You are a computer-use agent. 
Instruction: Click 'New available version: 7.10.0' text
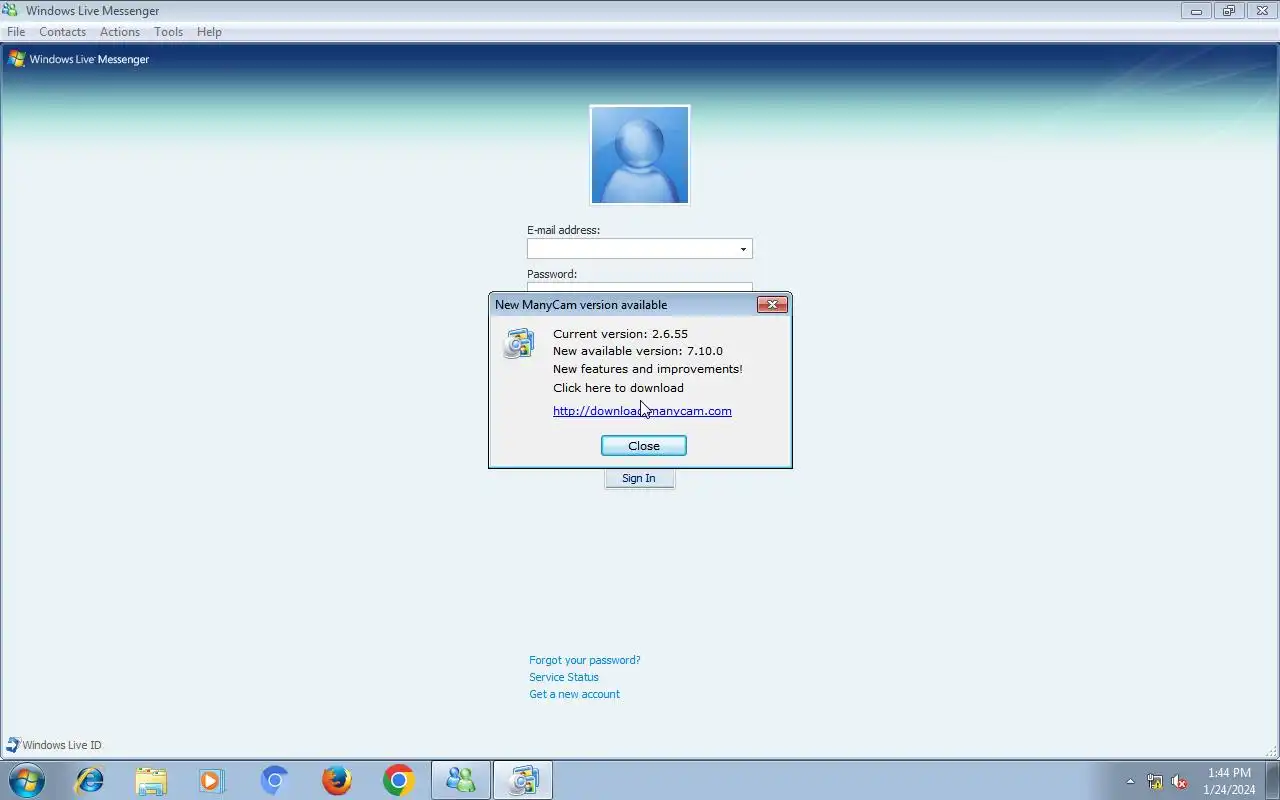tap(638, 351)
